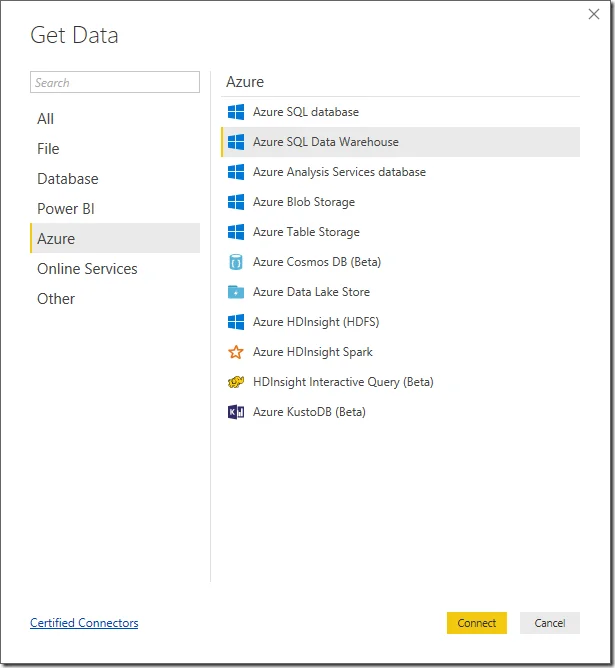Select the All category
The image size is (615, 668).
pos(46,119)
